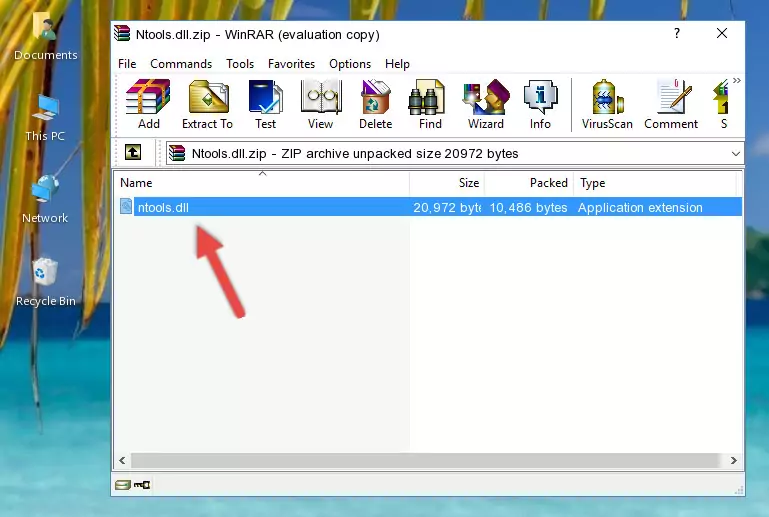Viewport: 769px width, 517px height.
Task: Click the Delete toolbar icon
Action: pos(376,104)
